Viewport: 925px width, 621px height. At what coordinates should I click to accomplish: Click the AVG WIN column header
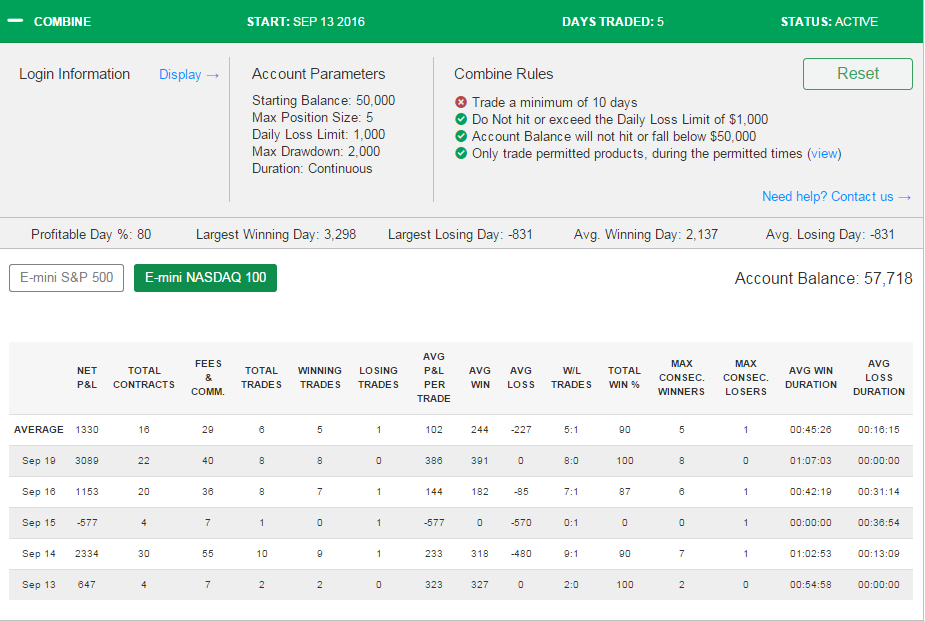pos(480,377)
